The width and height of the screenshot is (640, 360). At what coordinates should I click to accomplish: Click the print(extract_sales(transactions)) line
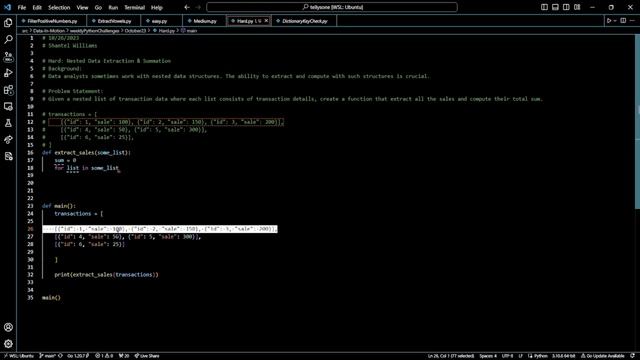(x=106, y=275)
